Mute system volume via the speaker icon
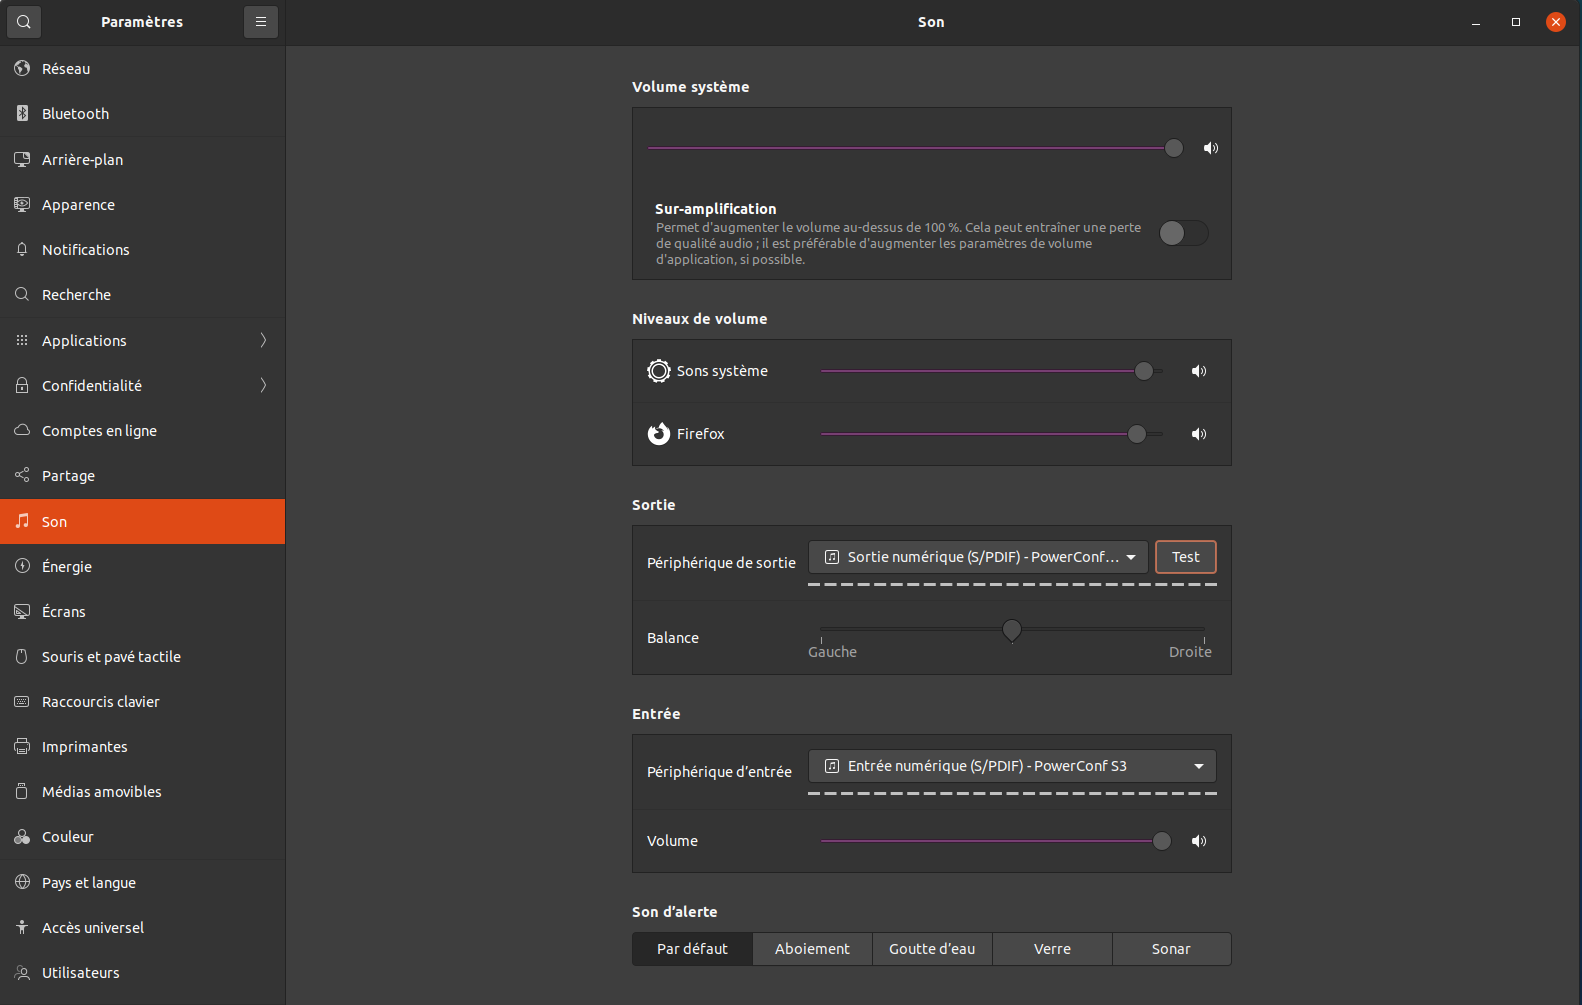This screenshot has height=1005, width=1582. (x=1210, y=148)
